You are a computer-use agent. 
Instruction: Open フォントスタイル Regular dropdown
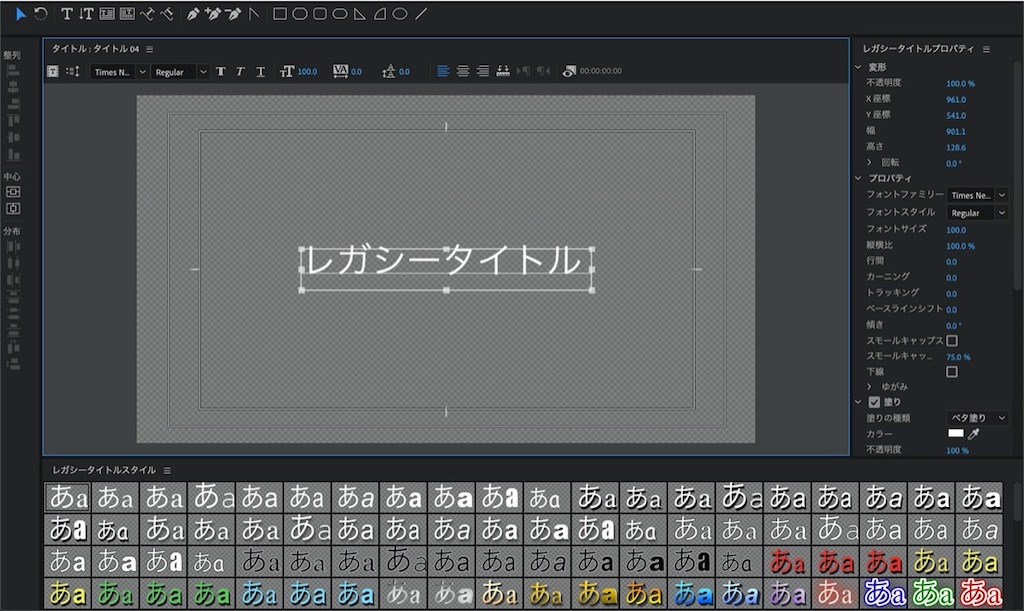pyautogui.click(x=978, y=213)
